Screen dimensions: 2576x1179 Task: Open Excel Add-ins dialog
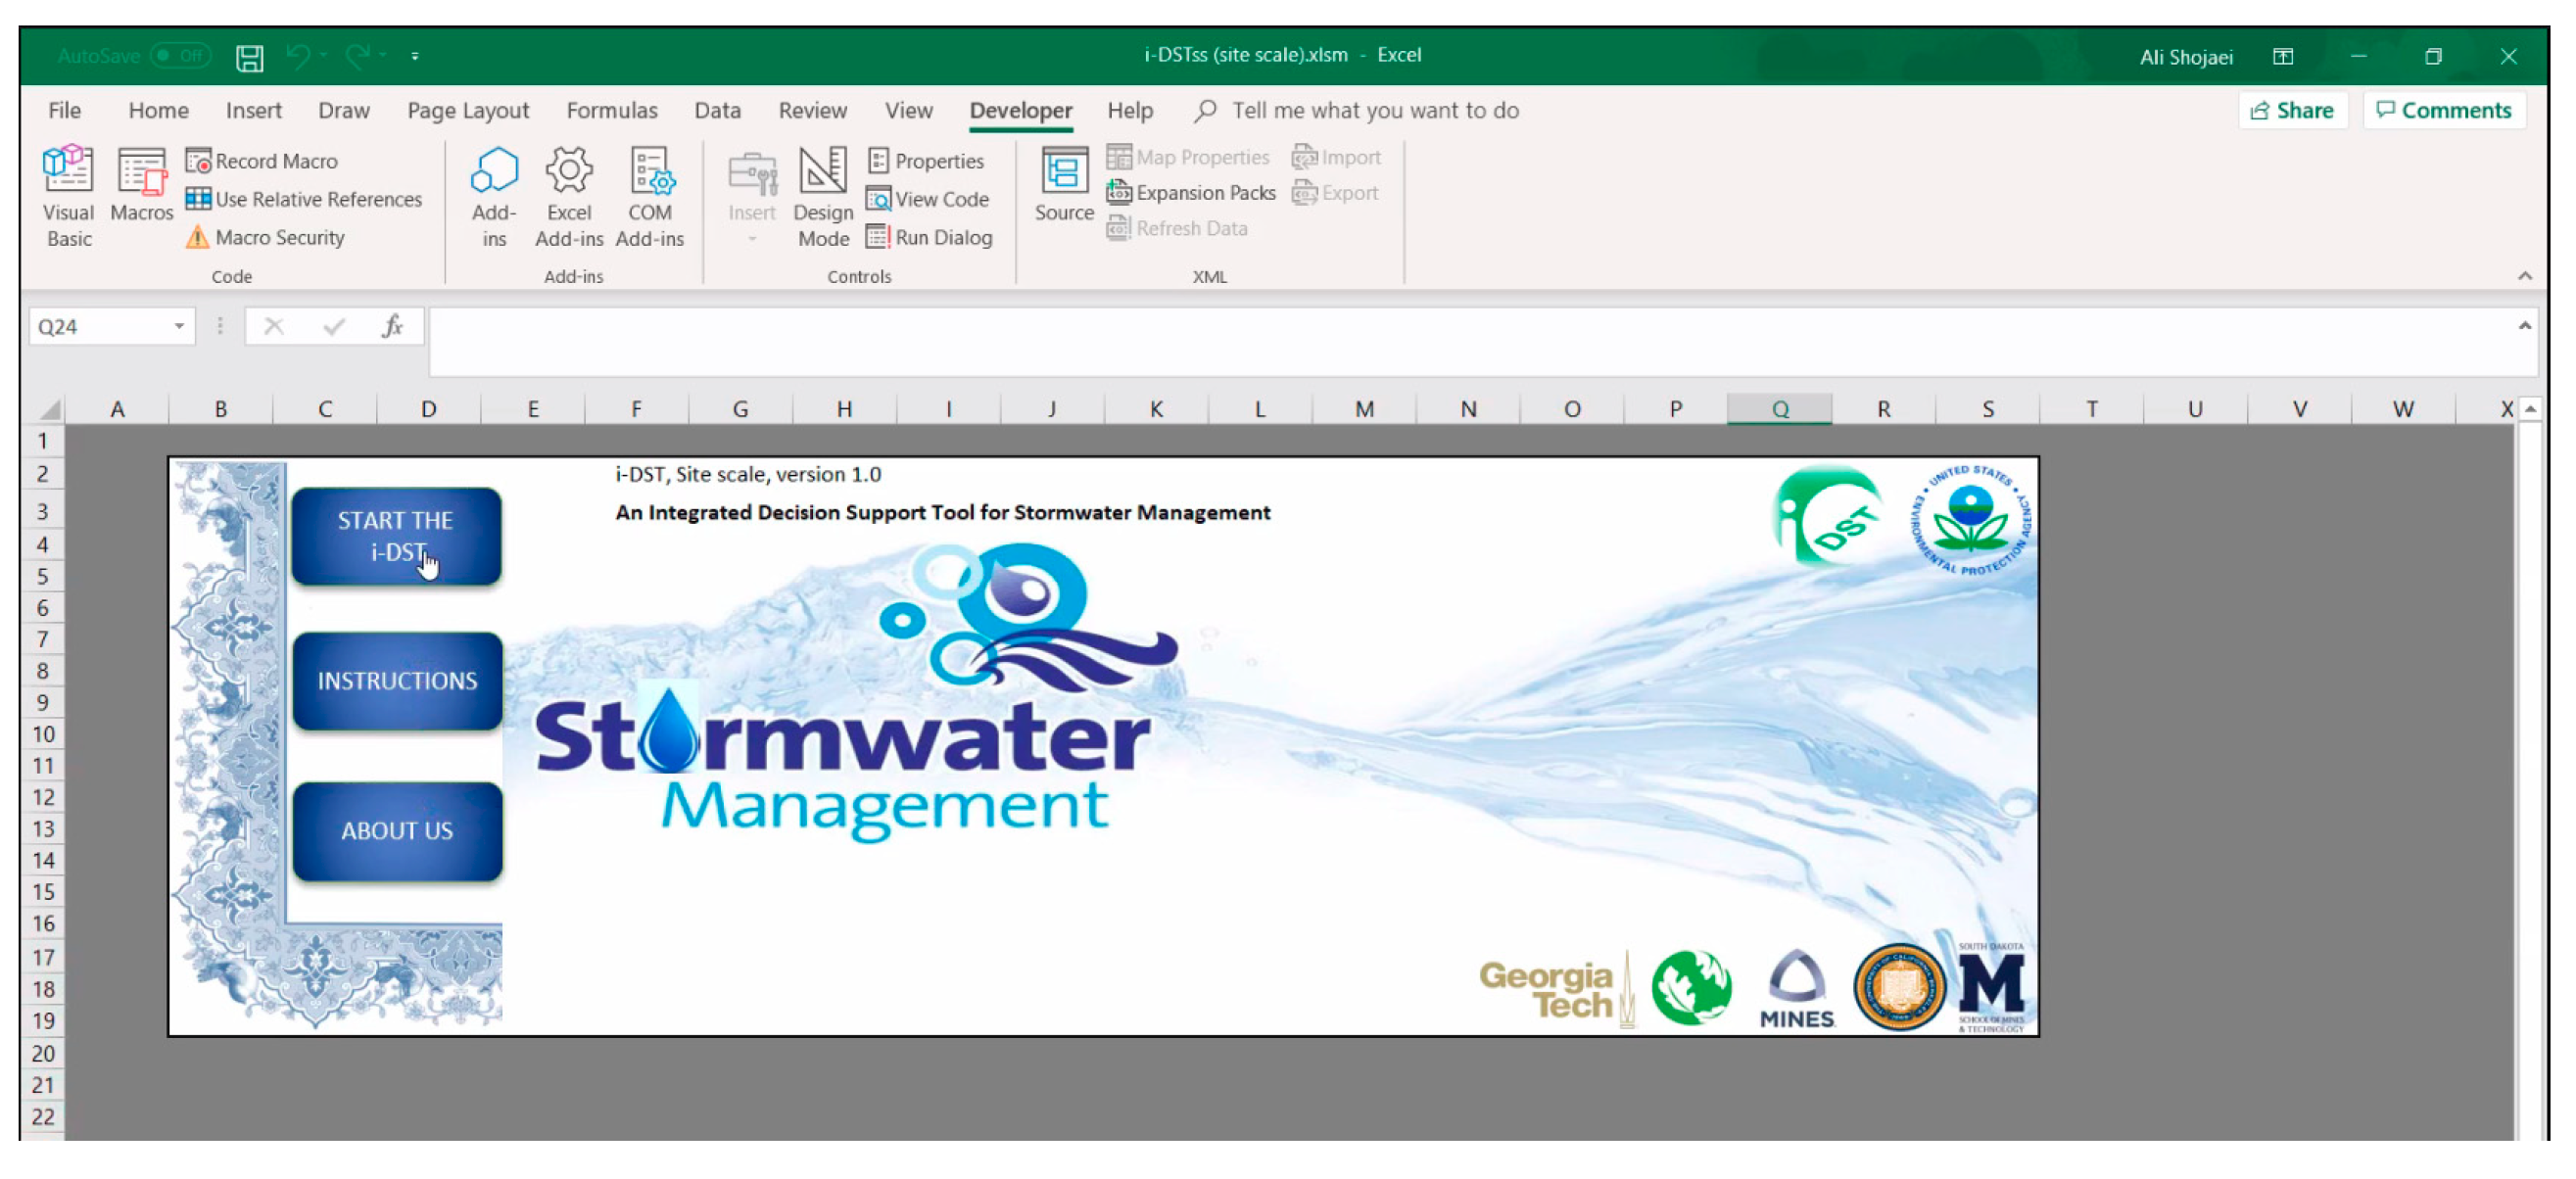pos(569,196)
